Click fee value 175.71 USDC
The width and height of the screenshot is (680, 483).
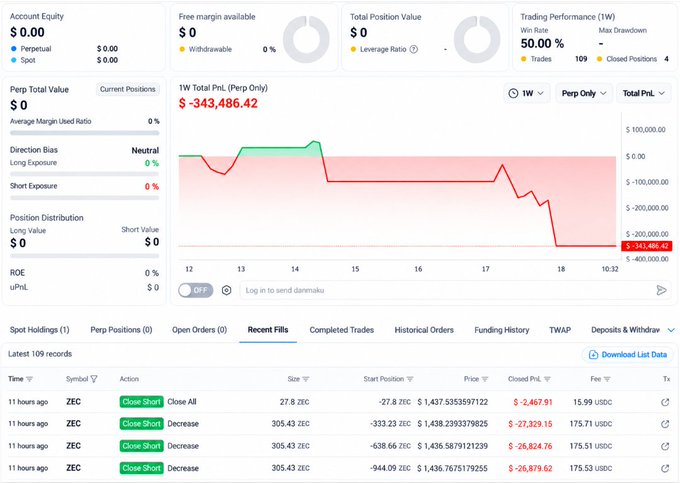tap(591, 424)
